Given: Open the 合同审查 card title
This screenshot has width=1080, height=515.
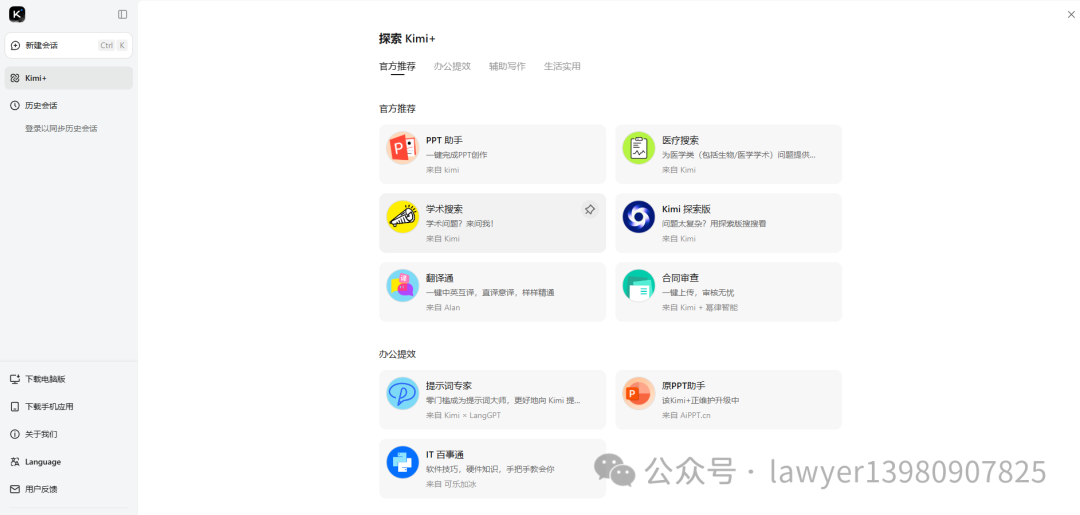Looking at the screenshot, I should tap(681, 277).
